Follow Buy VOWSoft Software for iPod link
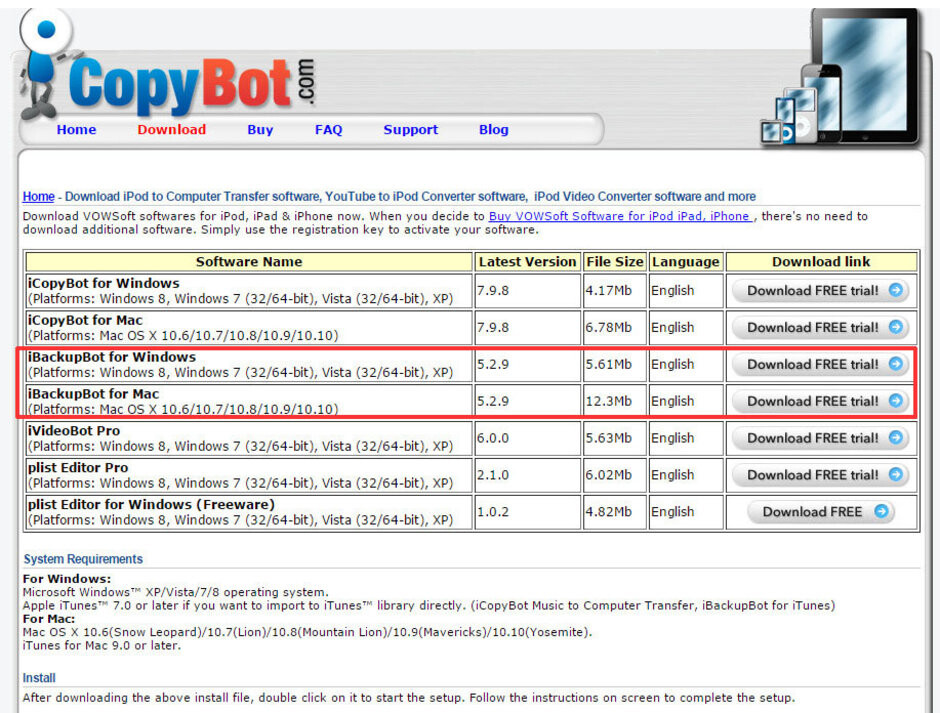This screenshot has width=940, height=713. coord(620,216)
